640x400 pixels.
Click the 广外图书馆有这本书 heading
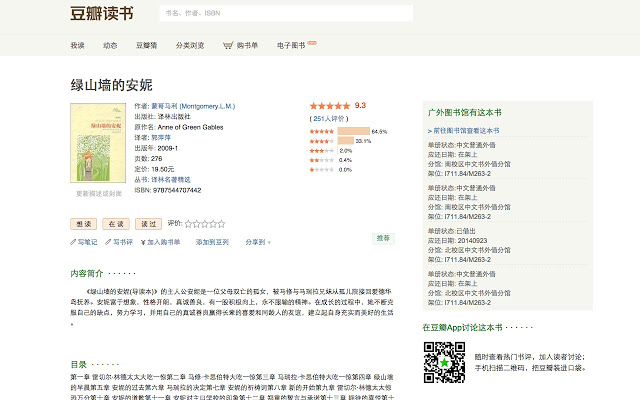464,112
